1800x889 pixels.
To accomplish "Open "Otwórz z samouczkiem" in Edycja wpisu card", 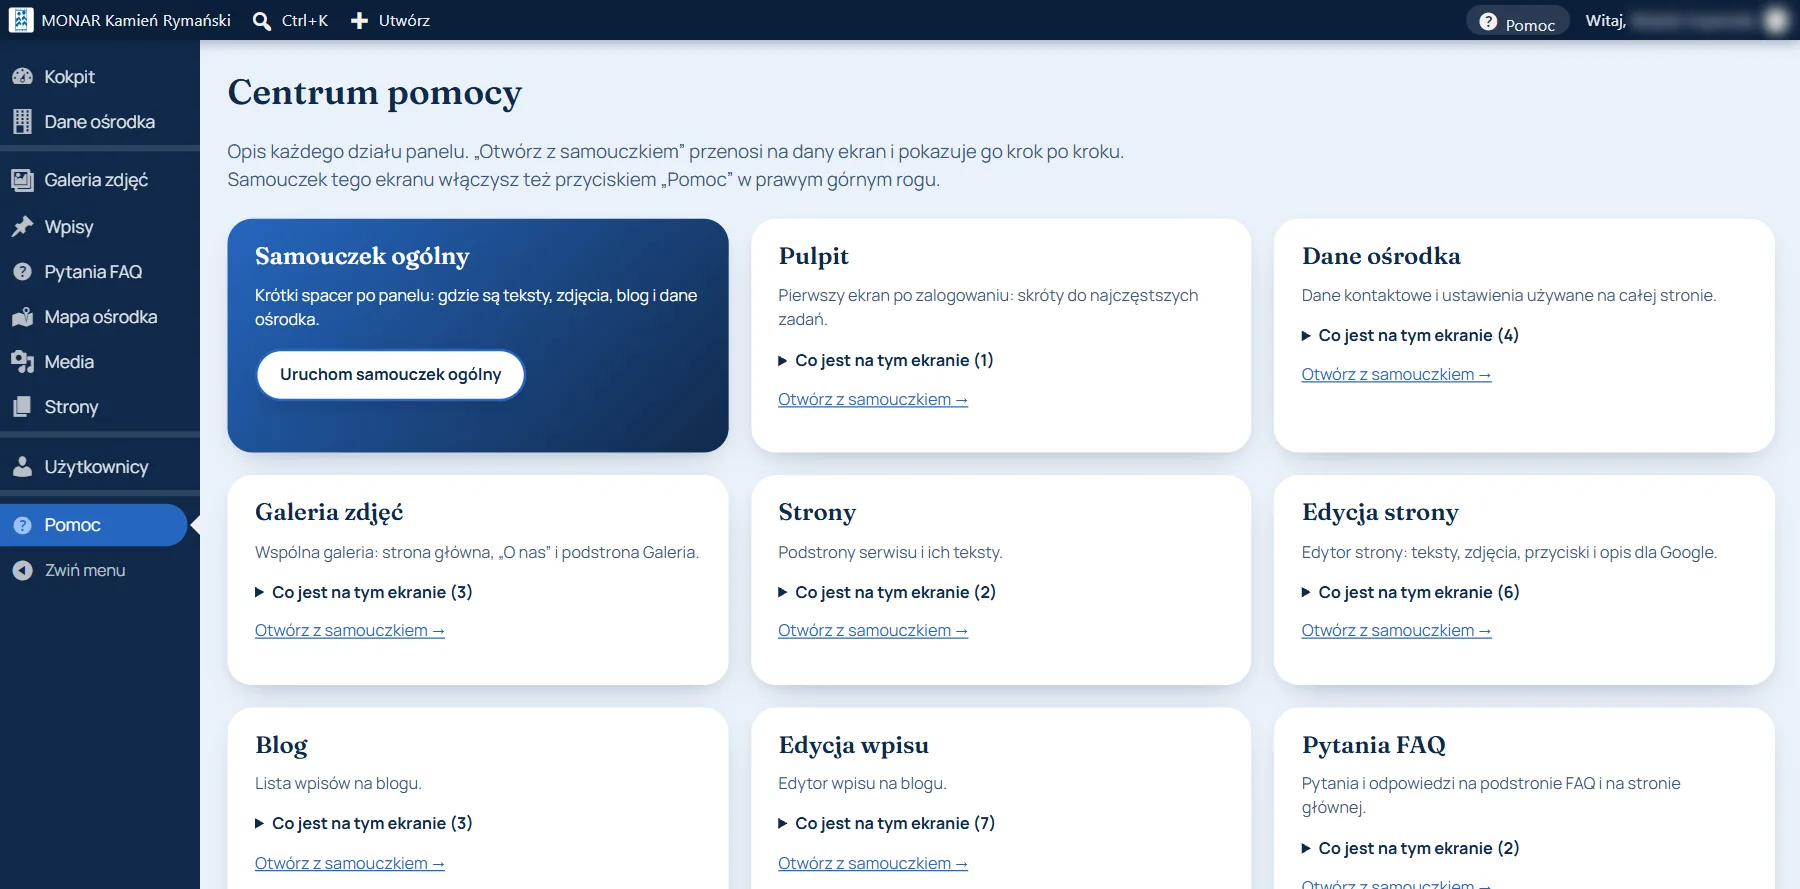I will click(873, 863).
